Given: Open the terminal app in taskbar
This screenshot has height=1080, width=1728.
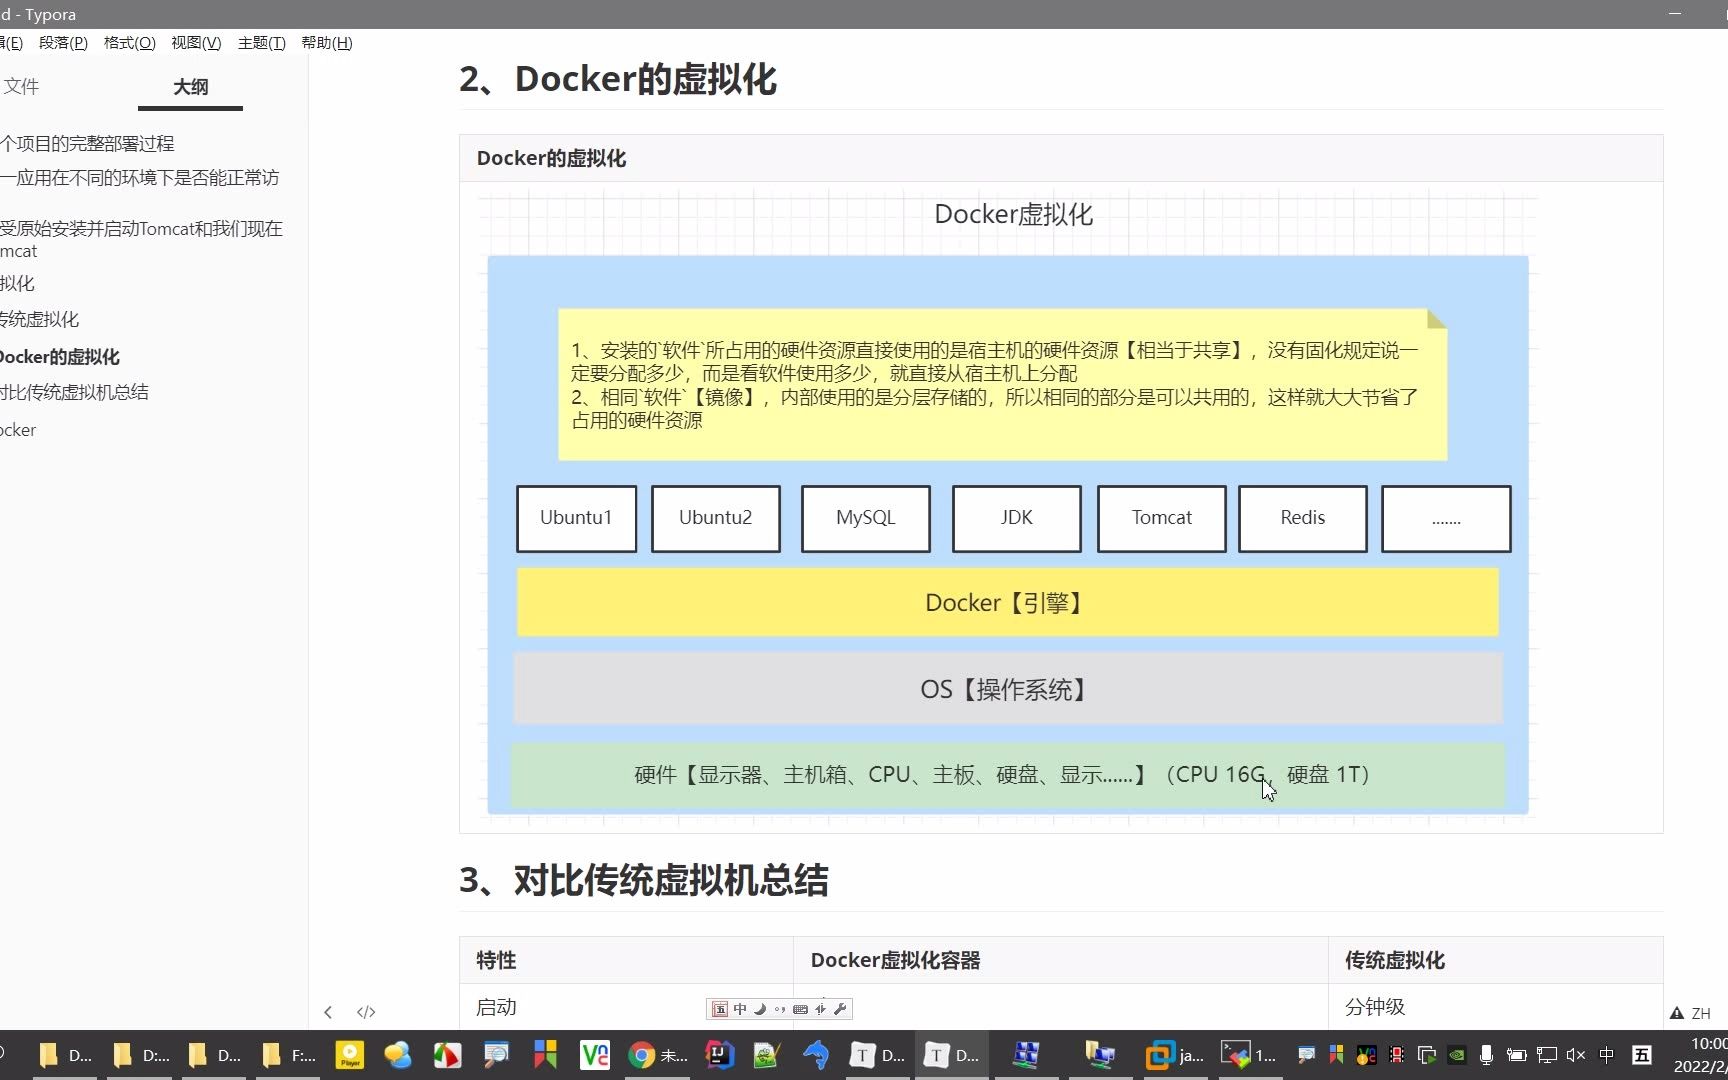Looking at the screenshot, I should [x=1248, y=1055].
